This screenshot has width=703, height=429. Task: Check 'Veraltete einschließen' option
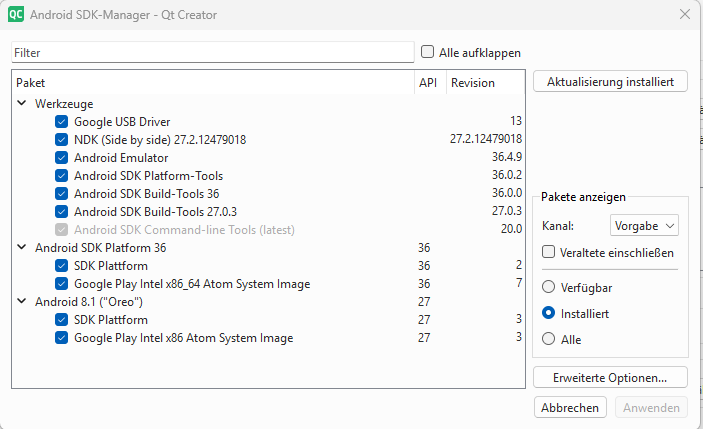click(x=548, y=252)
